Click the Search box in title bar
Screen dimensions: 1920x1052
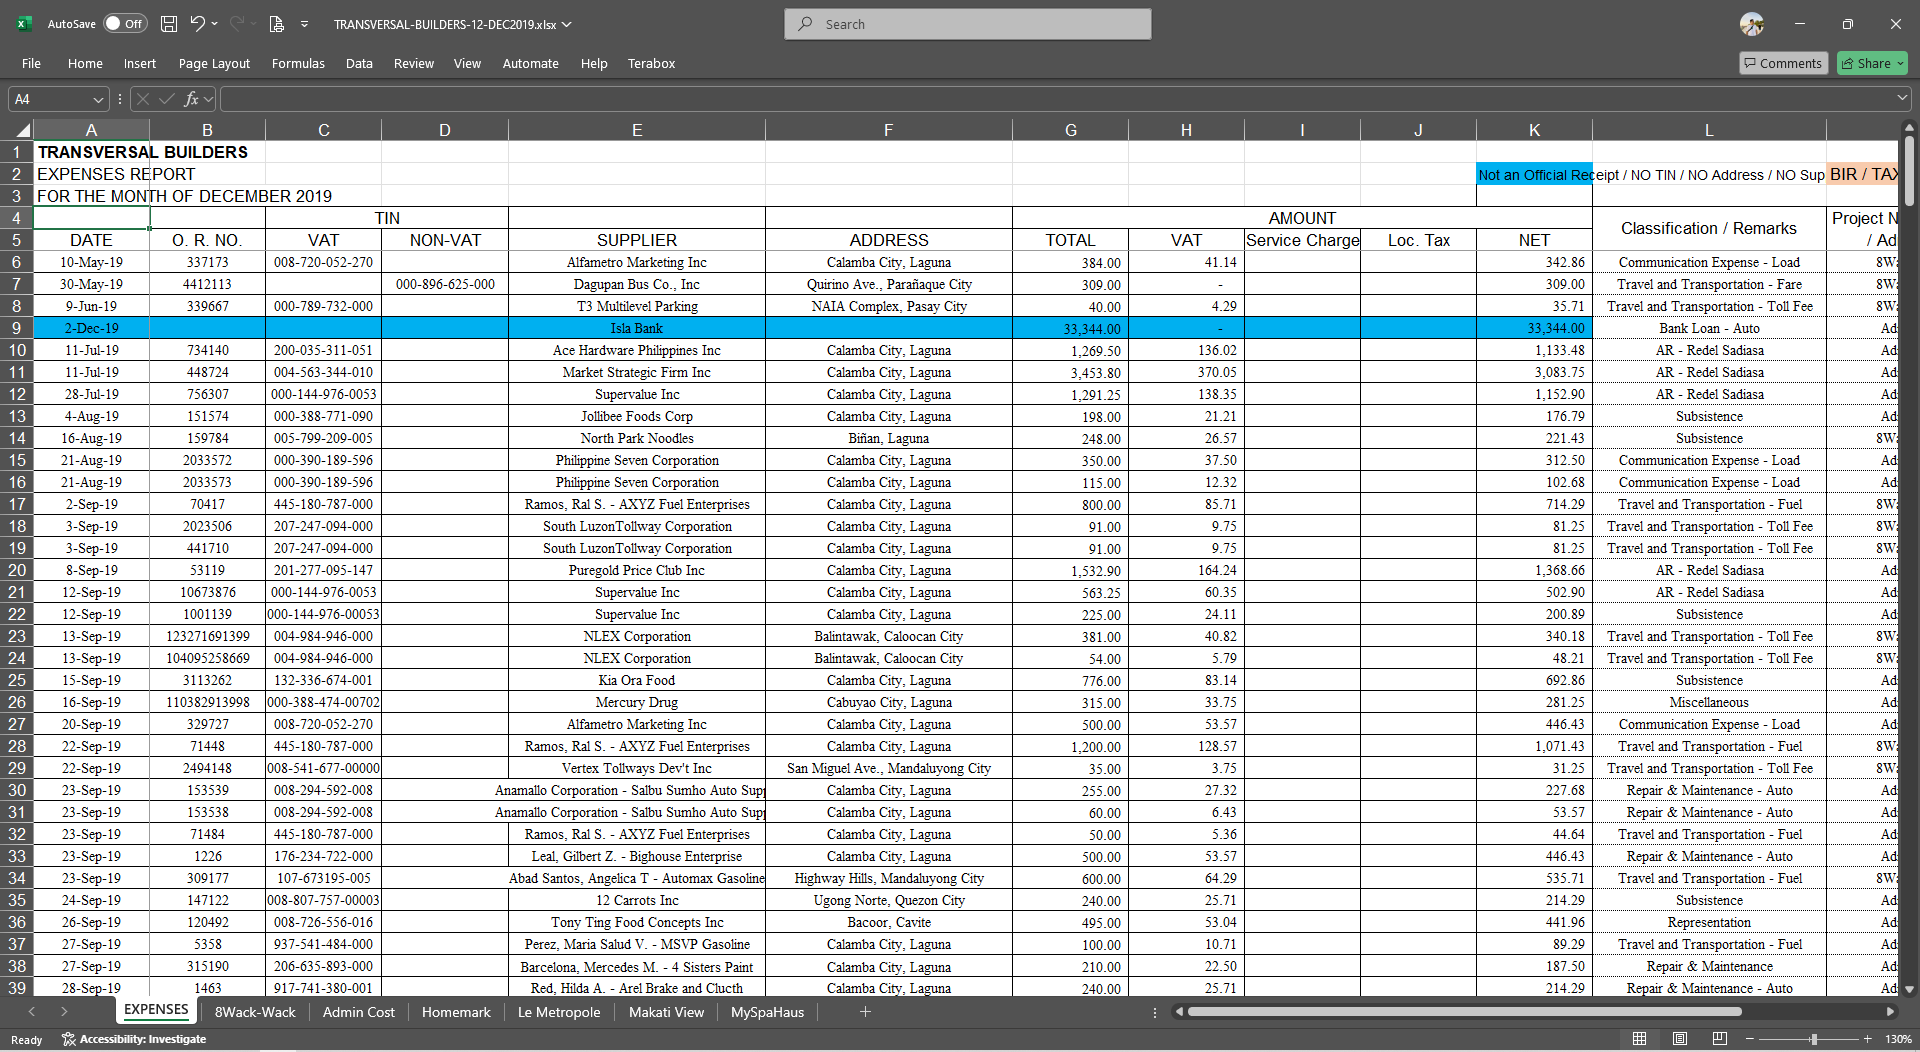967,24
